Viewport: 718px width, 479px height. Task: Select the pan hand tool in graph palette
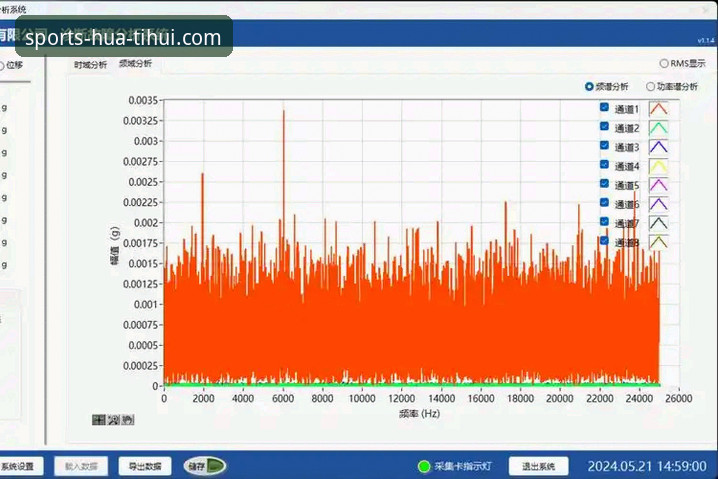[128, 419]
